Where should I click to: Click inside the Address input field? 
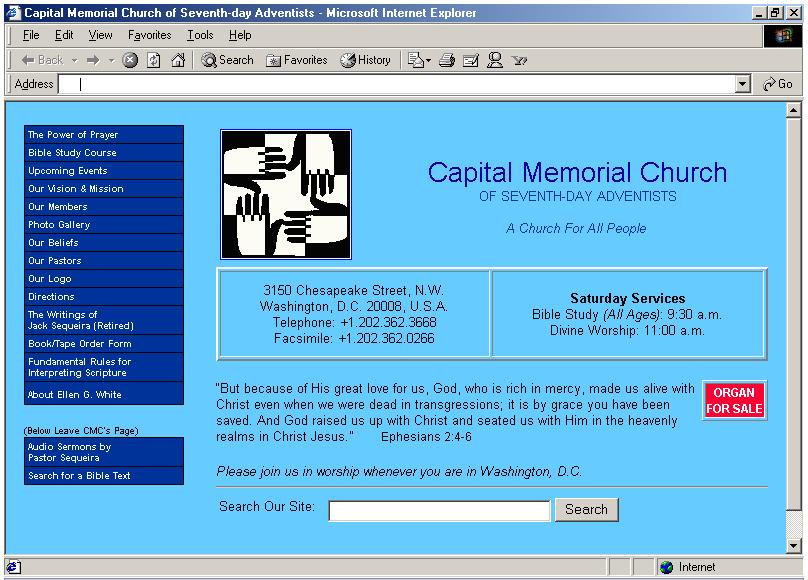397,84
